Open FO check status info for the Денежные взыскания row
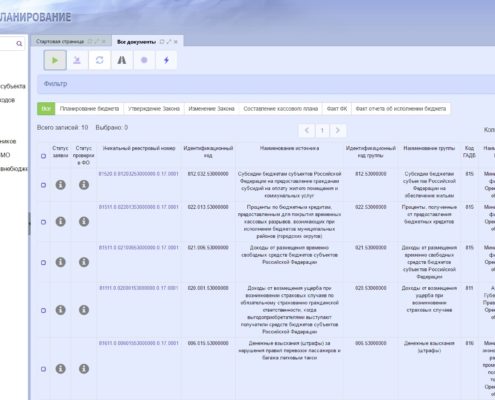This screenshot has width=495, height=400. 84,369
